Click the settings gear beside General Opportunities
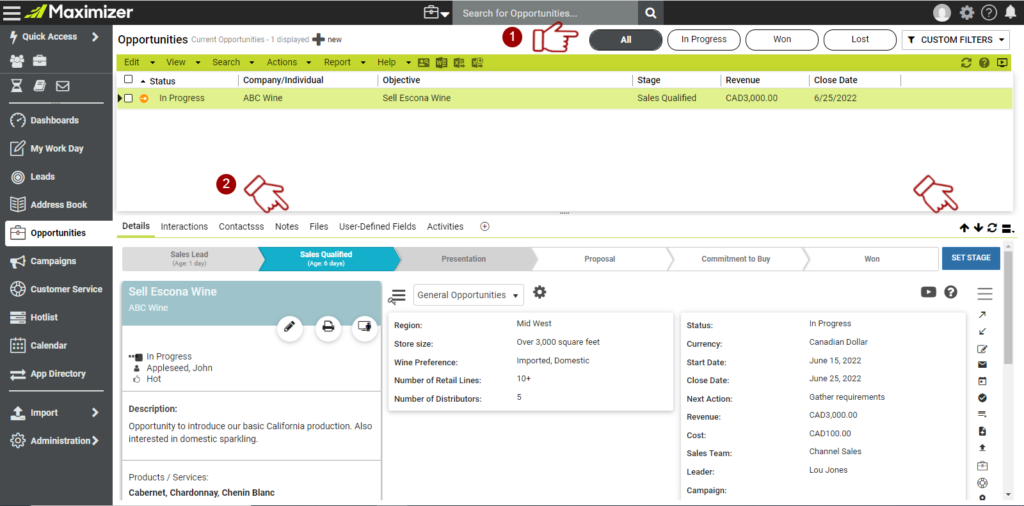1024x506 pixels. (540, 292)
